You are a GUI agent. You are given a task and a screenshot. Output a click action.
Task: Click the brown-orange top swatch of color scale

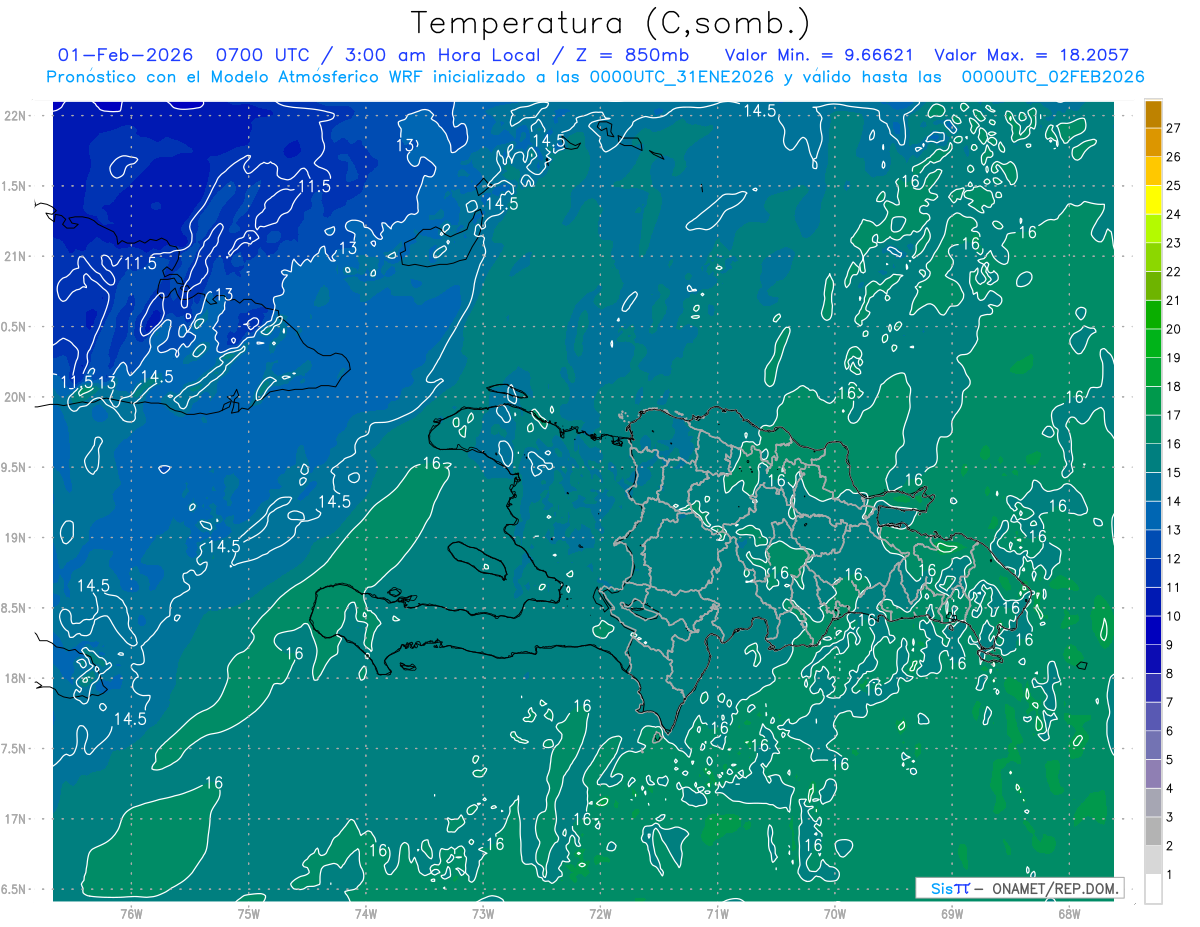point(1153,114)
